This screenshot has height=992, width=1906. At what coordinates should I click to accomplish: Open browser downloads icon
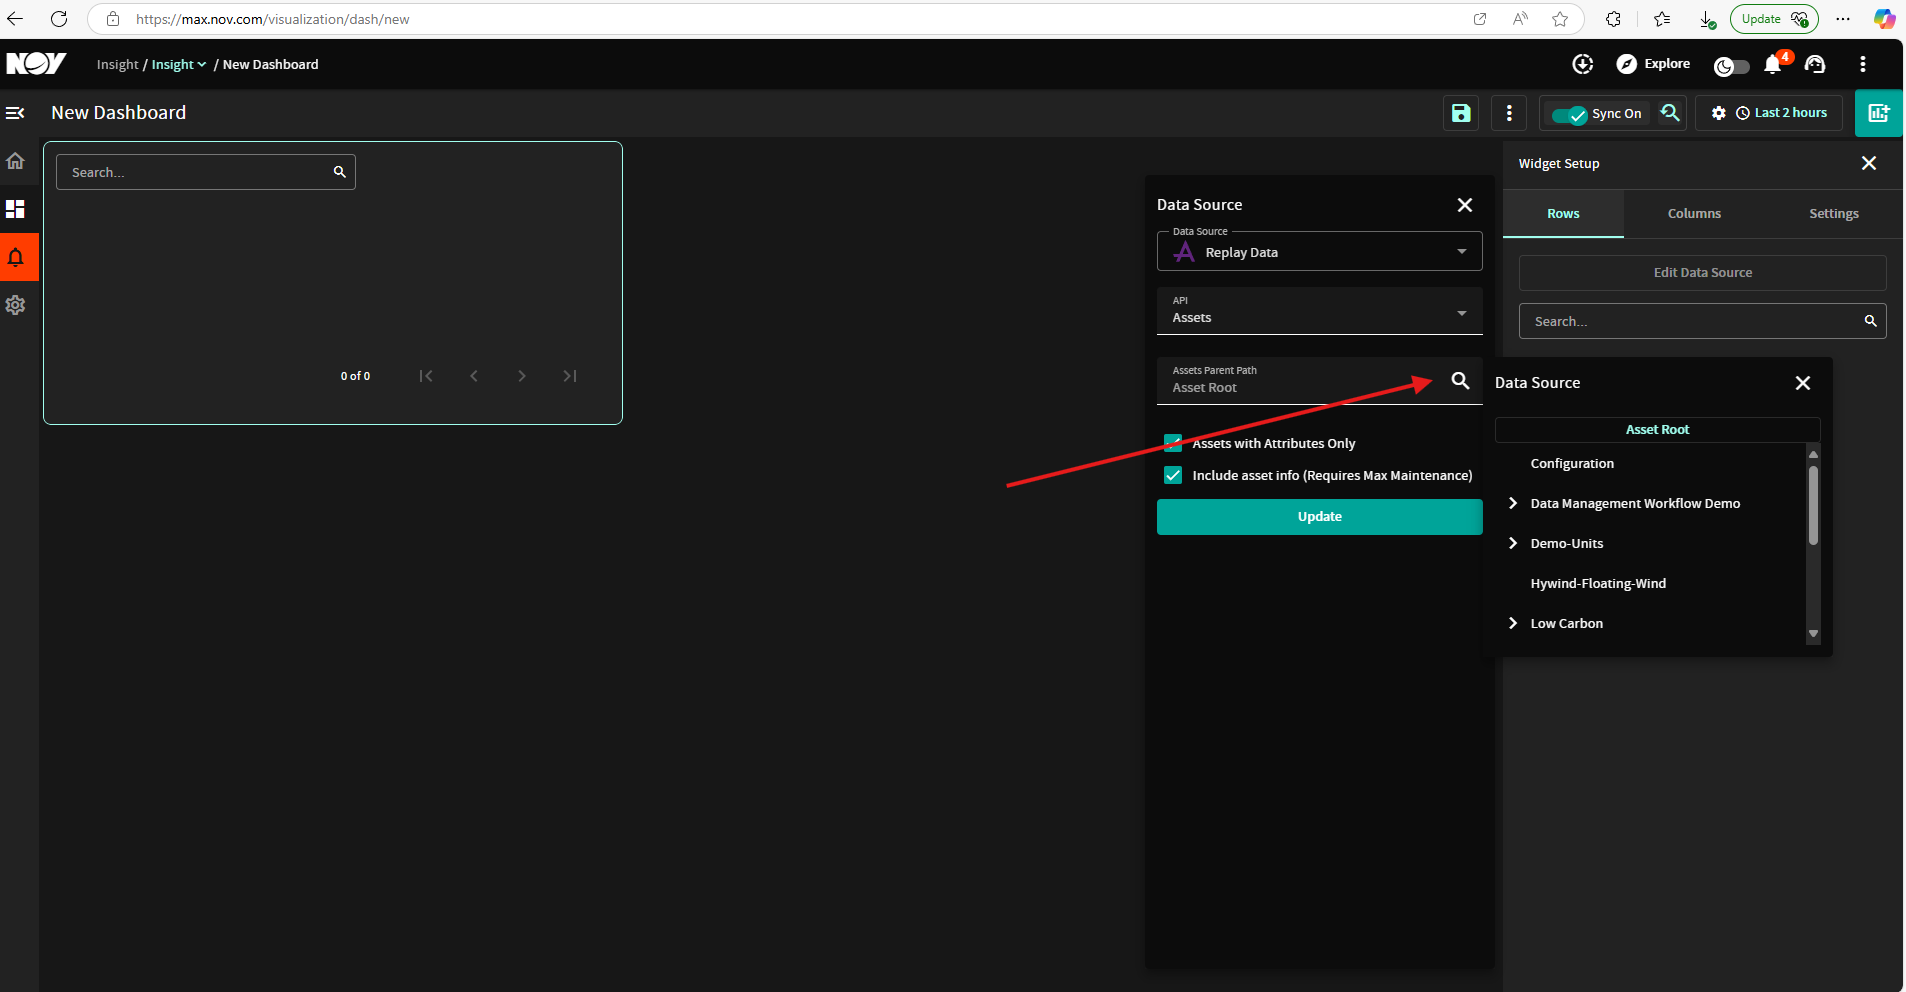pyautogui.click(x=1708, y=19)
